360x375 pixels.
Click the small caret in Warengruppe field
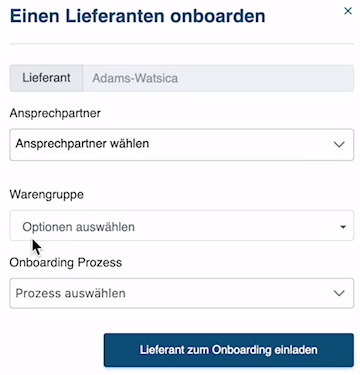(343, 227)
